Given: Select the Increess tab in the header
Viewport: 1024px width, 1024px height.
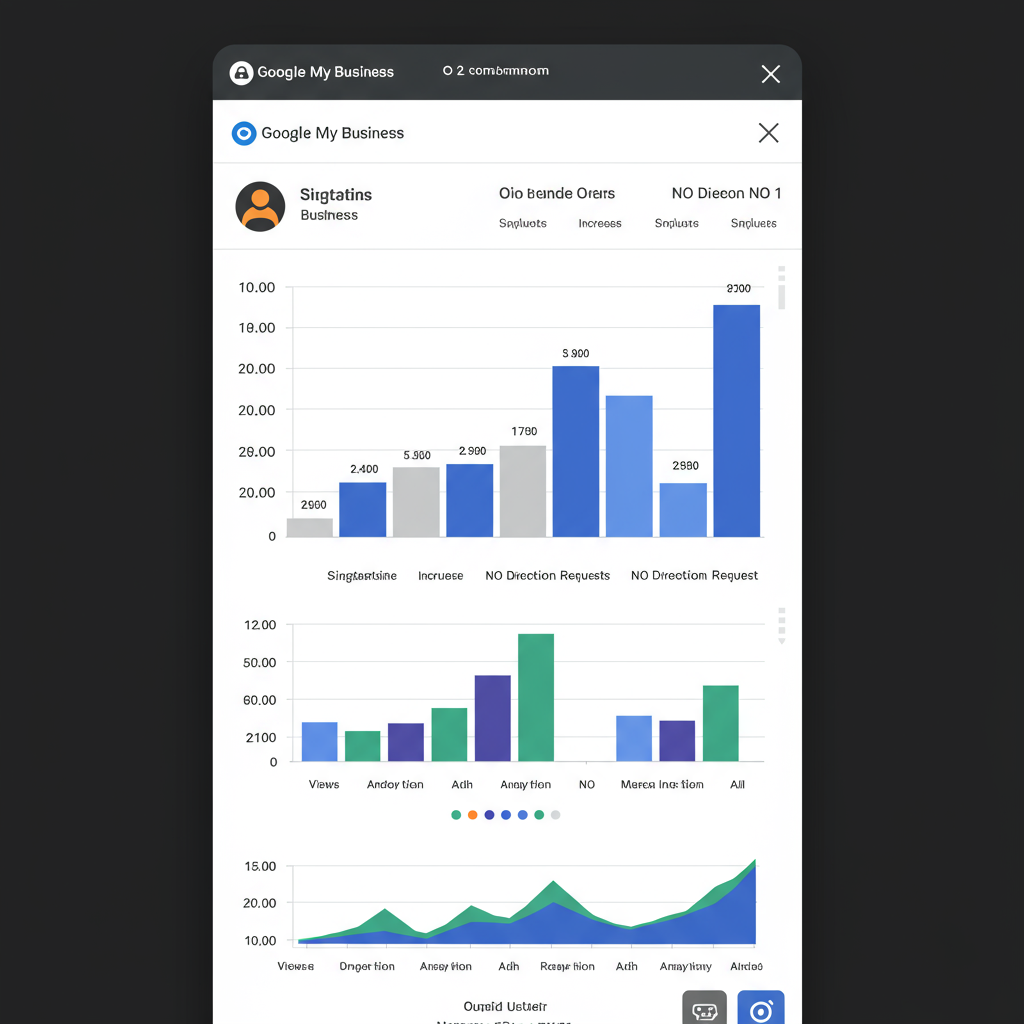Looking at the screenshot, I should click(600, 224).
